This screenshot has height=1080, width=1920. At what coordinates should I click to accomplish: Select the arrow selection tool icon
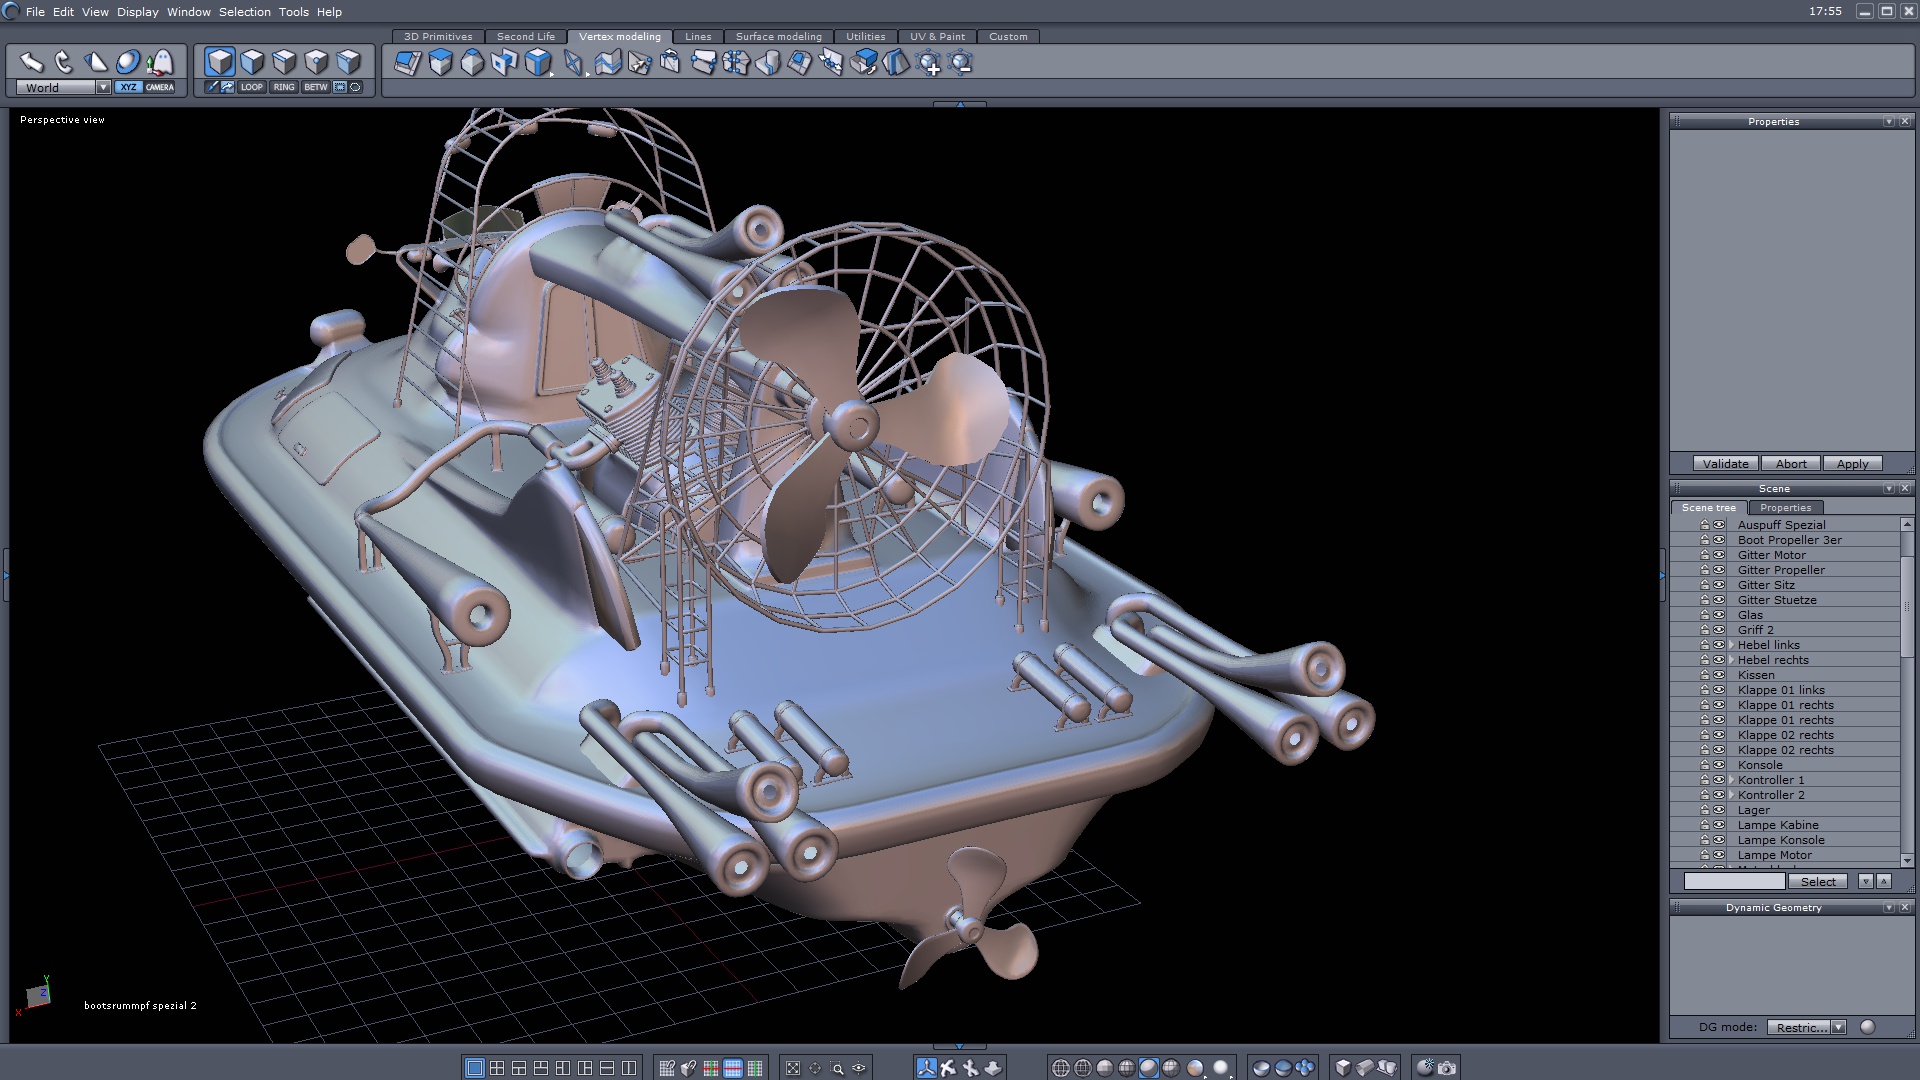coord(31,62)
